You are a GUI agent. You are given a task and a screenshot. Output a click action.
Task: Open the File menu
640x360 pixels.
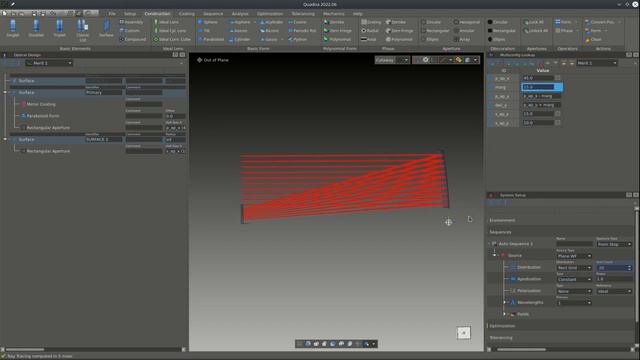112,13
